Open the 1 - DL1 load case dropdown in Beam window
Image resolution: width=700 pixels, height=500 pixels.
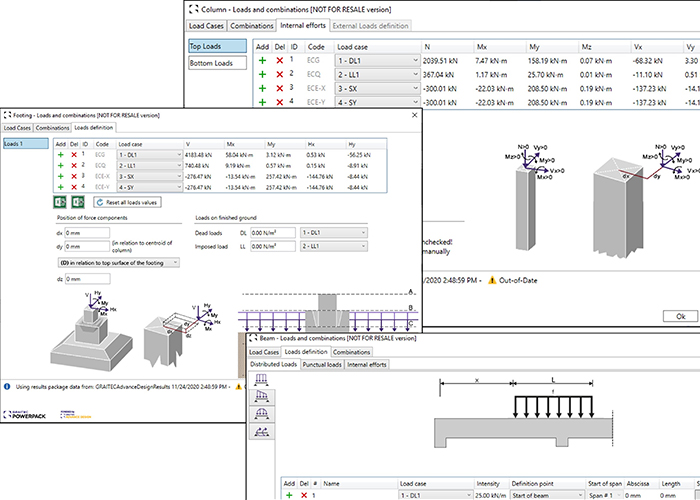click(x=436, y=495)
